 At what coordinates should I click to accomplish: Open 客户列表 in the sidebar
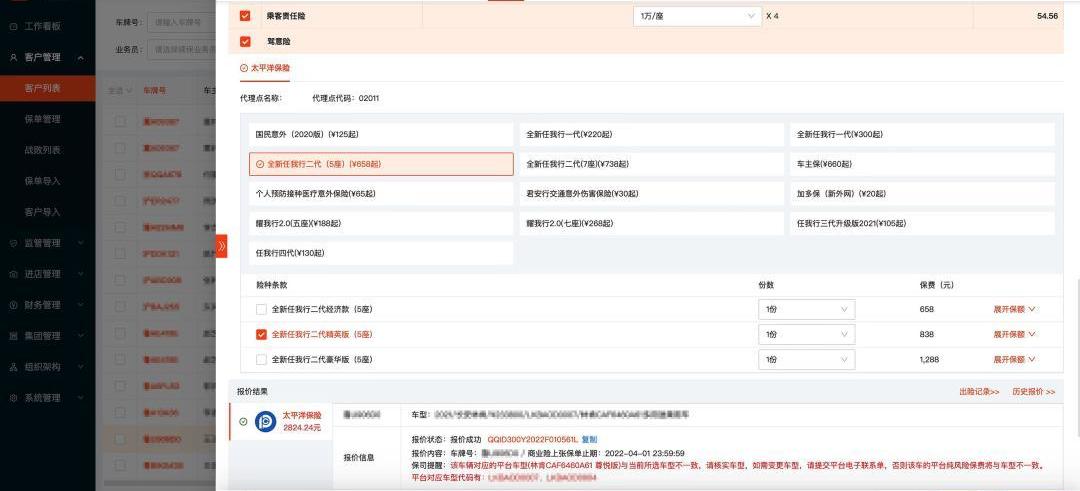tap(48, 88)
